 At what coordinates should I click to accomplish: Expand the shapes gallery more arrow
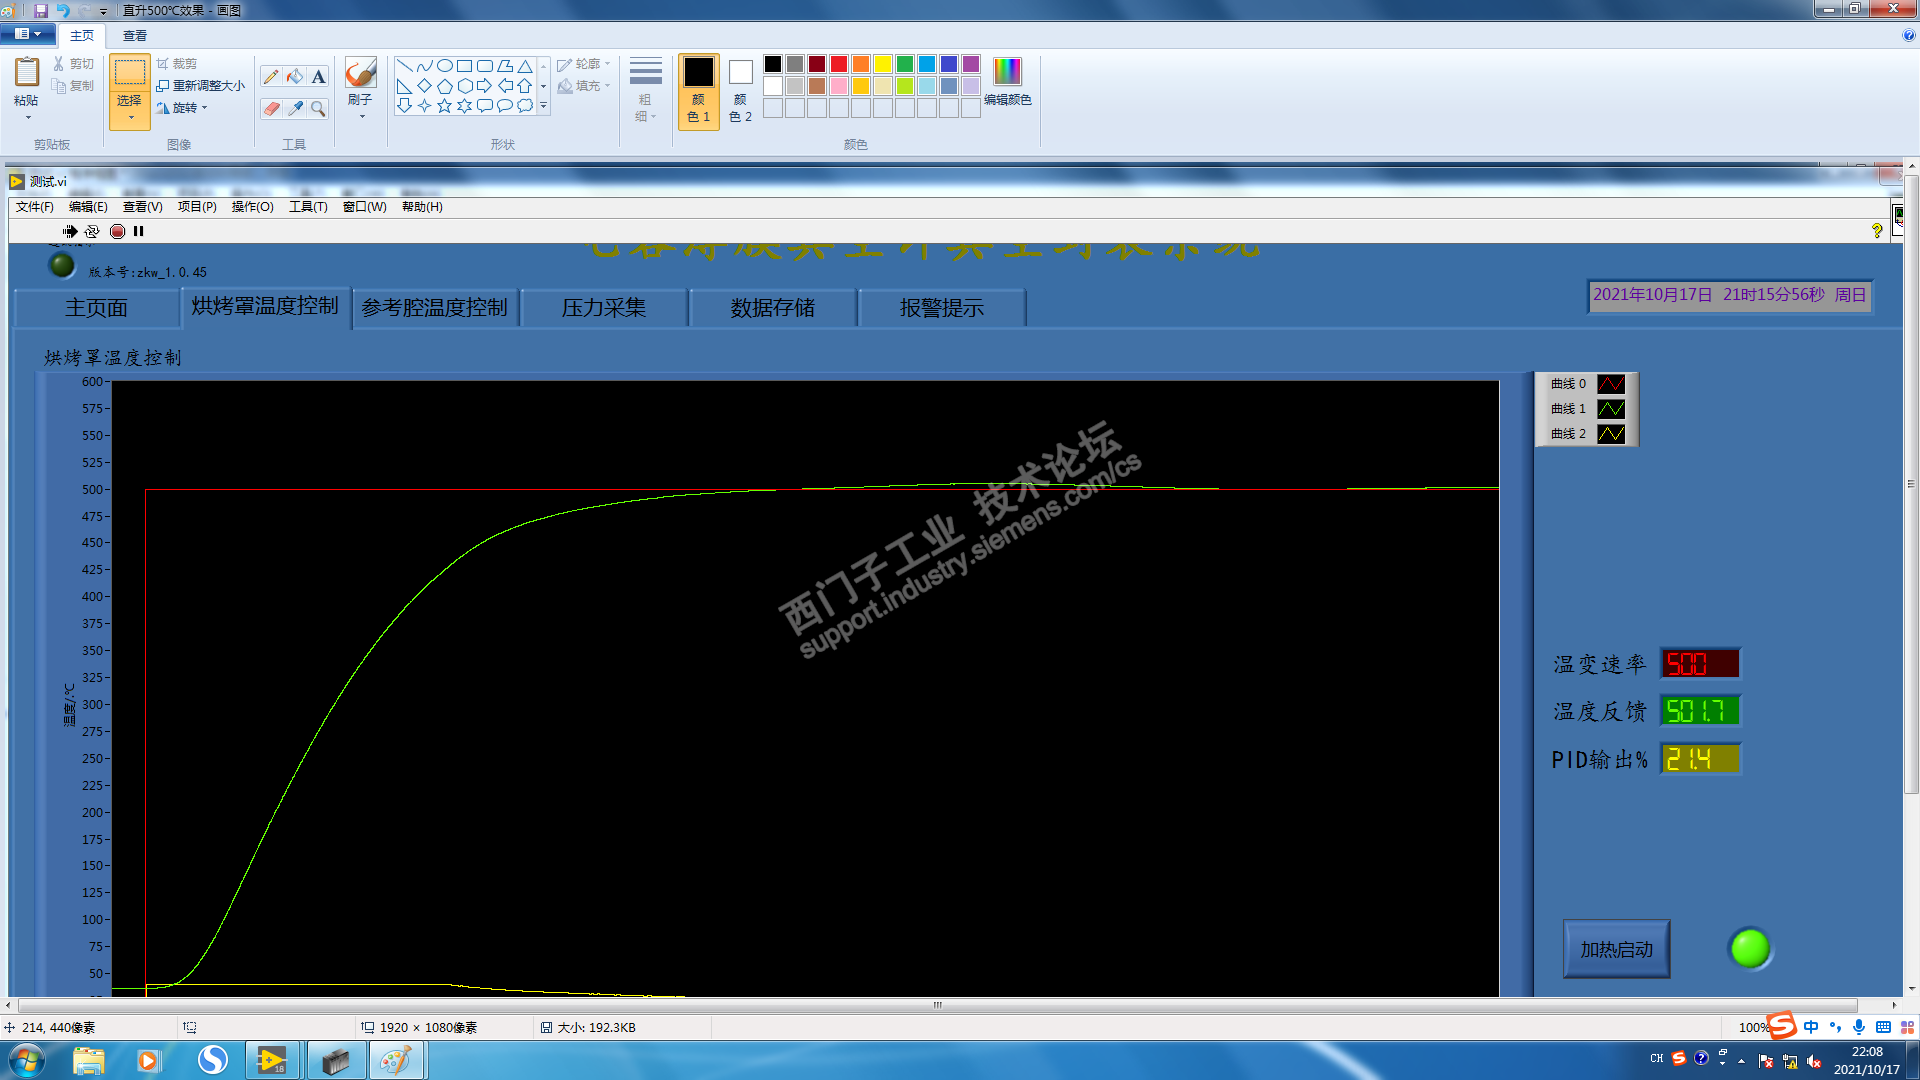[x=543, y=106]
